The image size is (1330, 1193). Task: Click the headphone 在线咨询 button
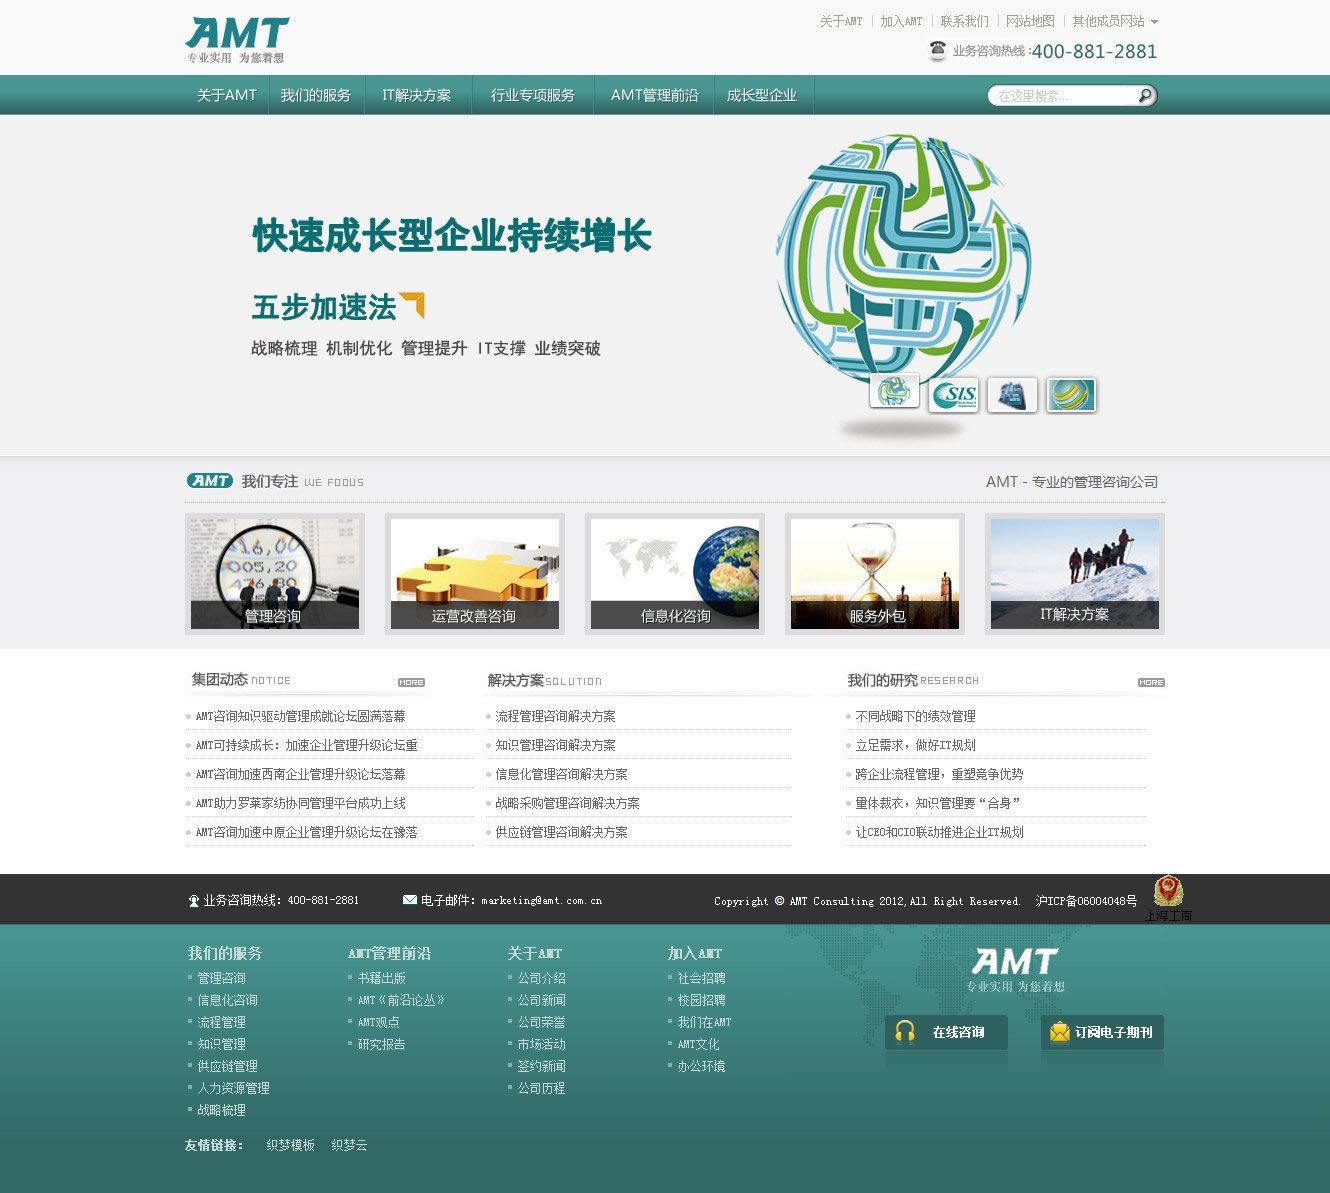[946, 1032]
